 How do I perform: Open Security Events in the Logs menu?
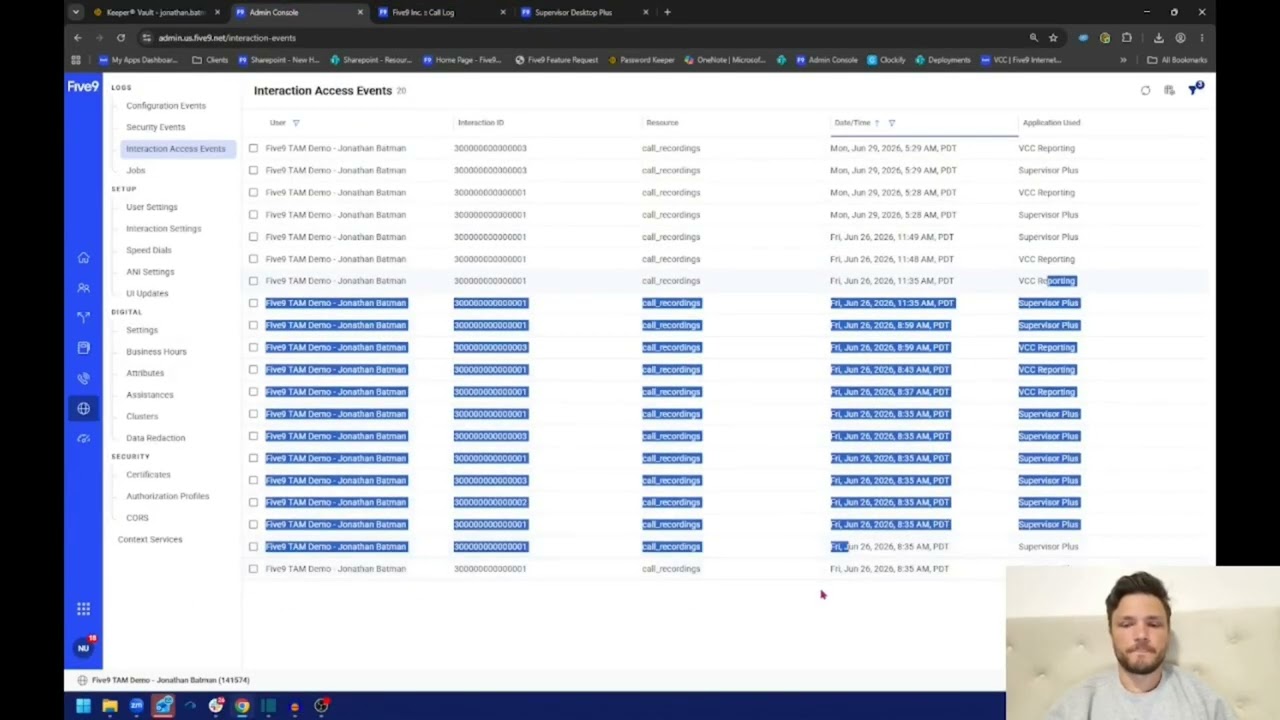point(156,127)
